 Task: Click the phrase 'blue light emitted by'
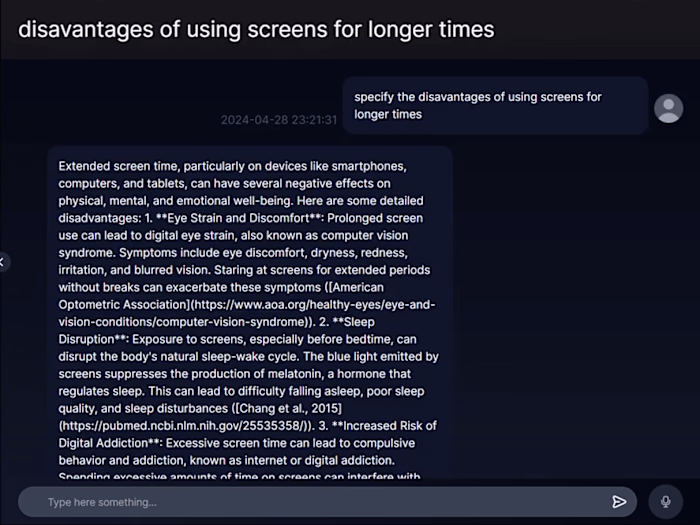(x=377, y=356)
